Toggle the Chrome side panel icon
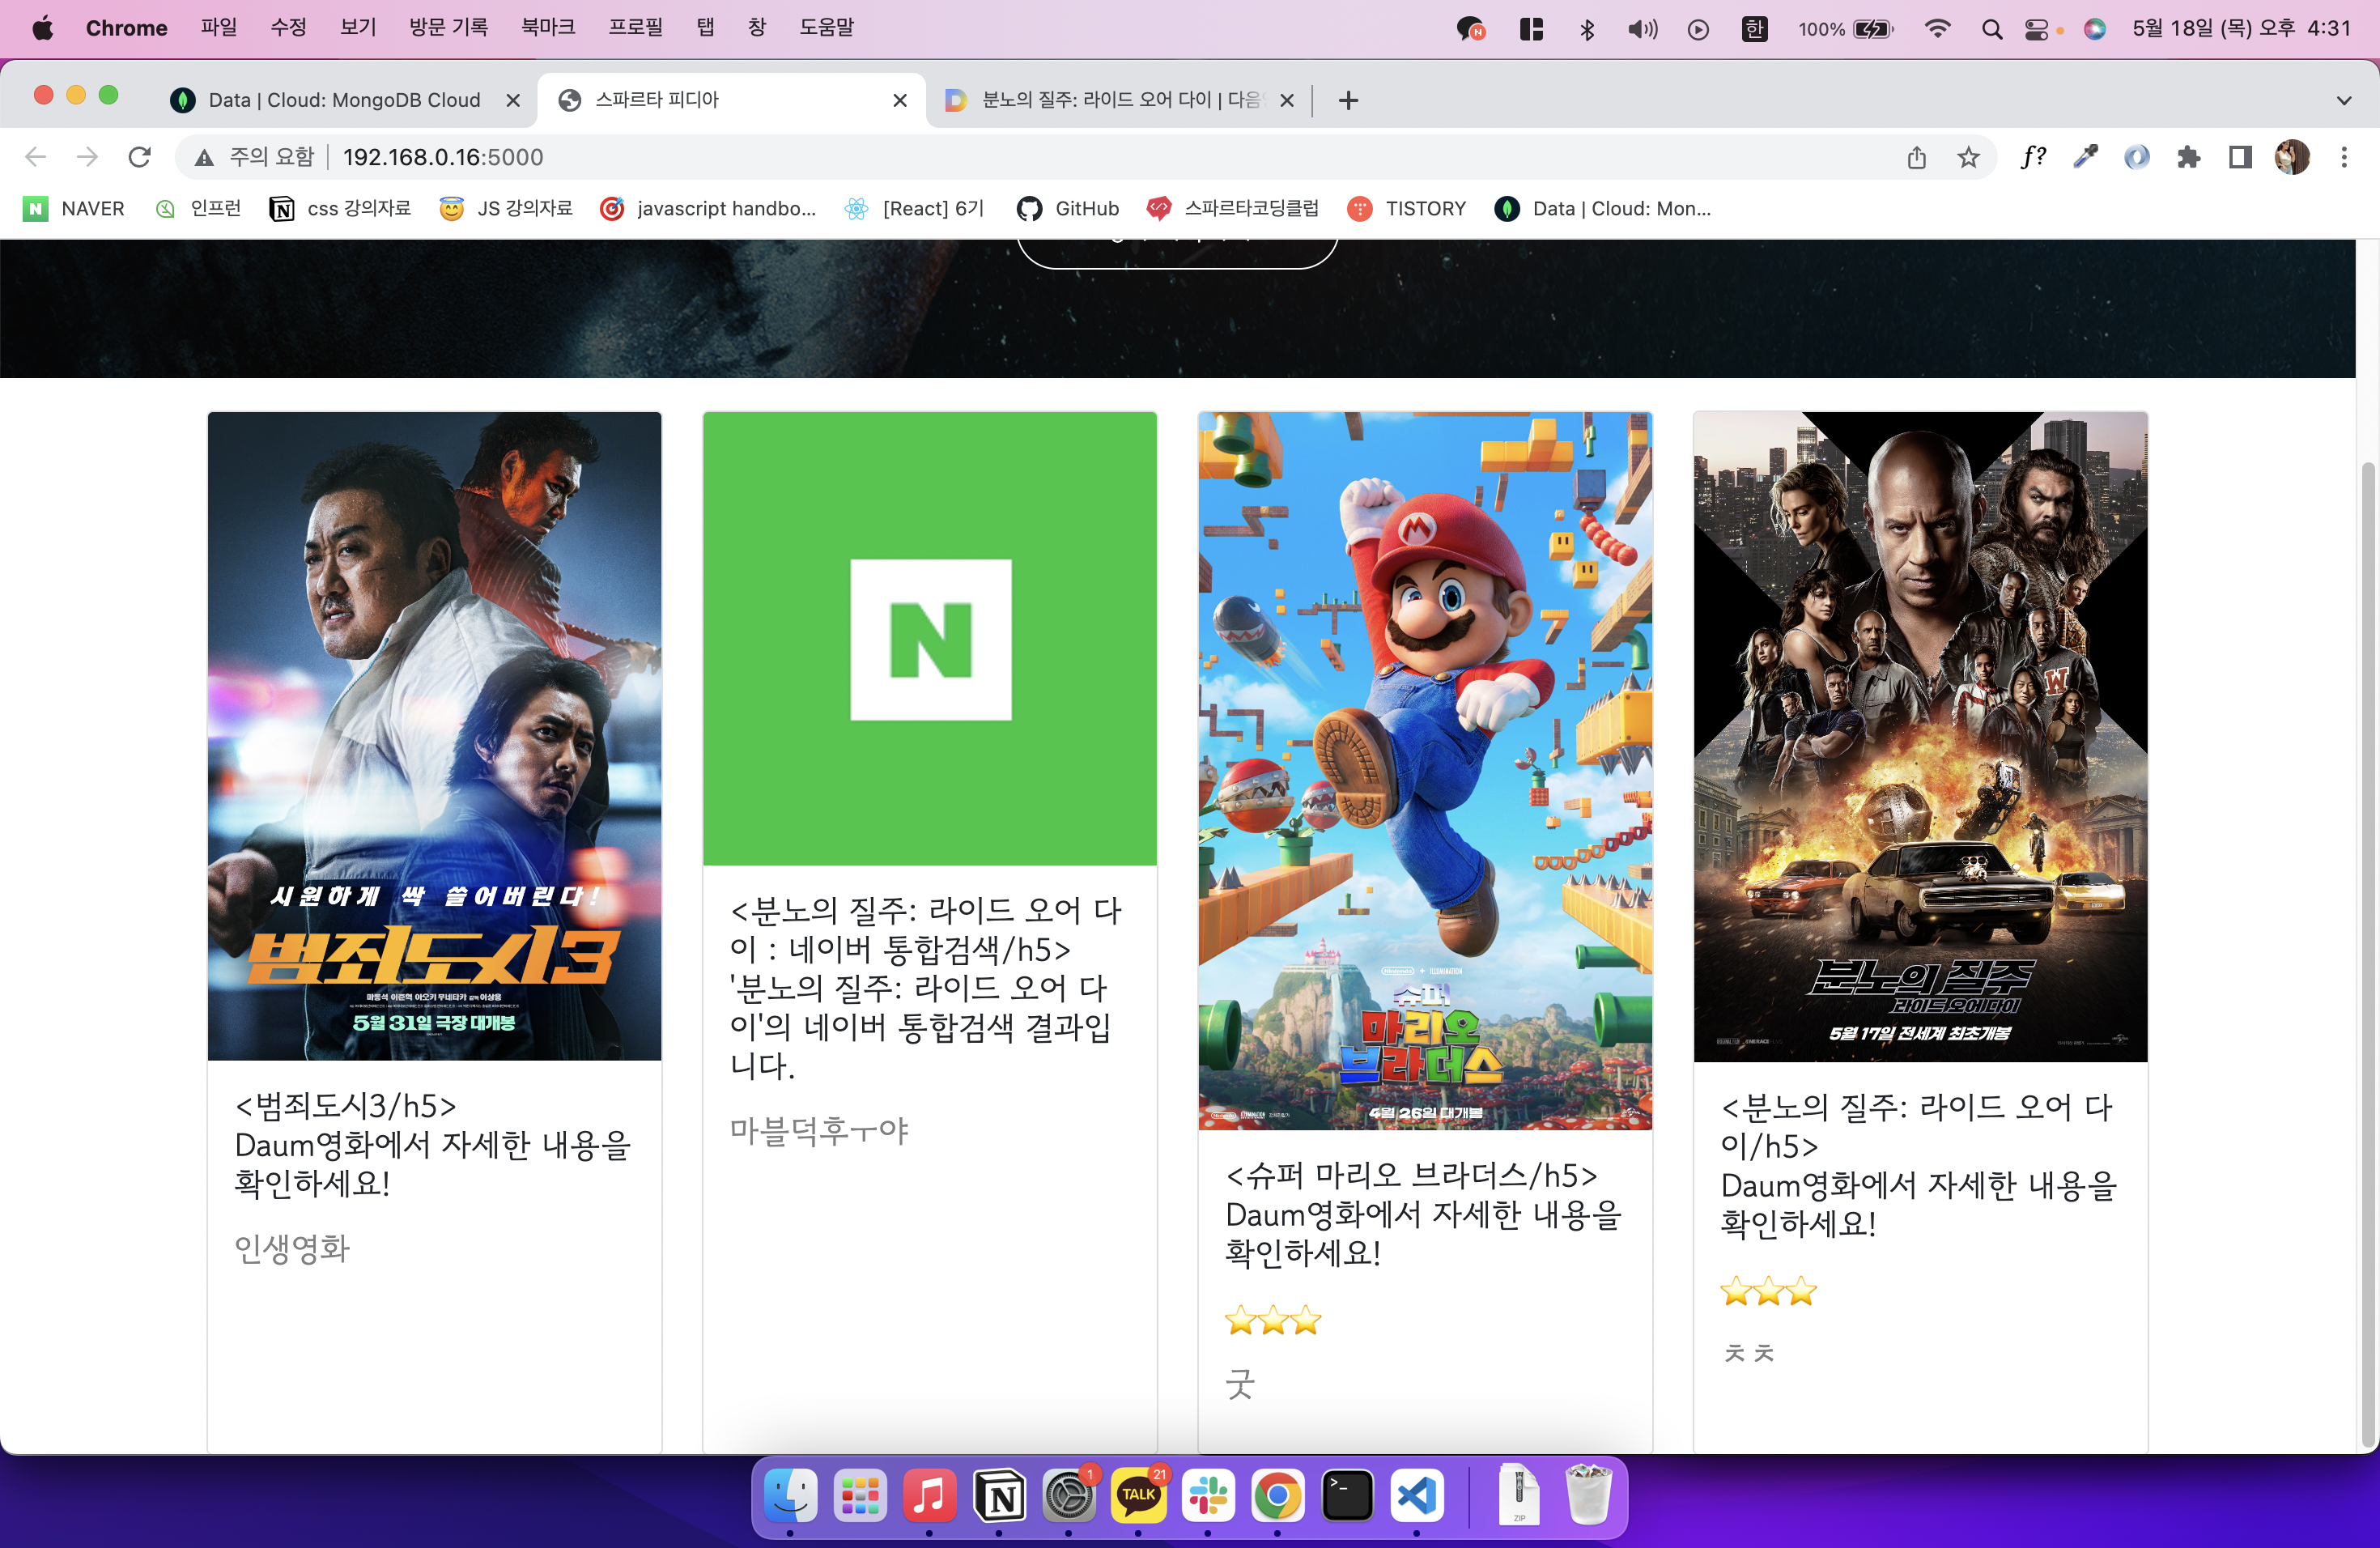This screenshot has width=2380, height=1548. 2240,157
